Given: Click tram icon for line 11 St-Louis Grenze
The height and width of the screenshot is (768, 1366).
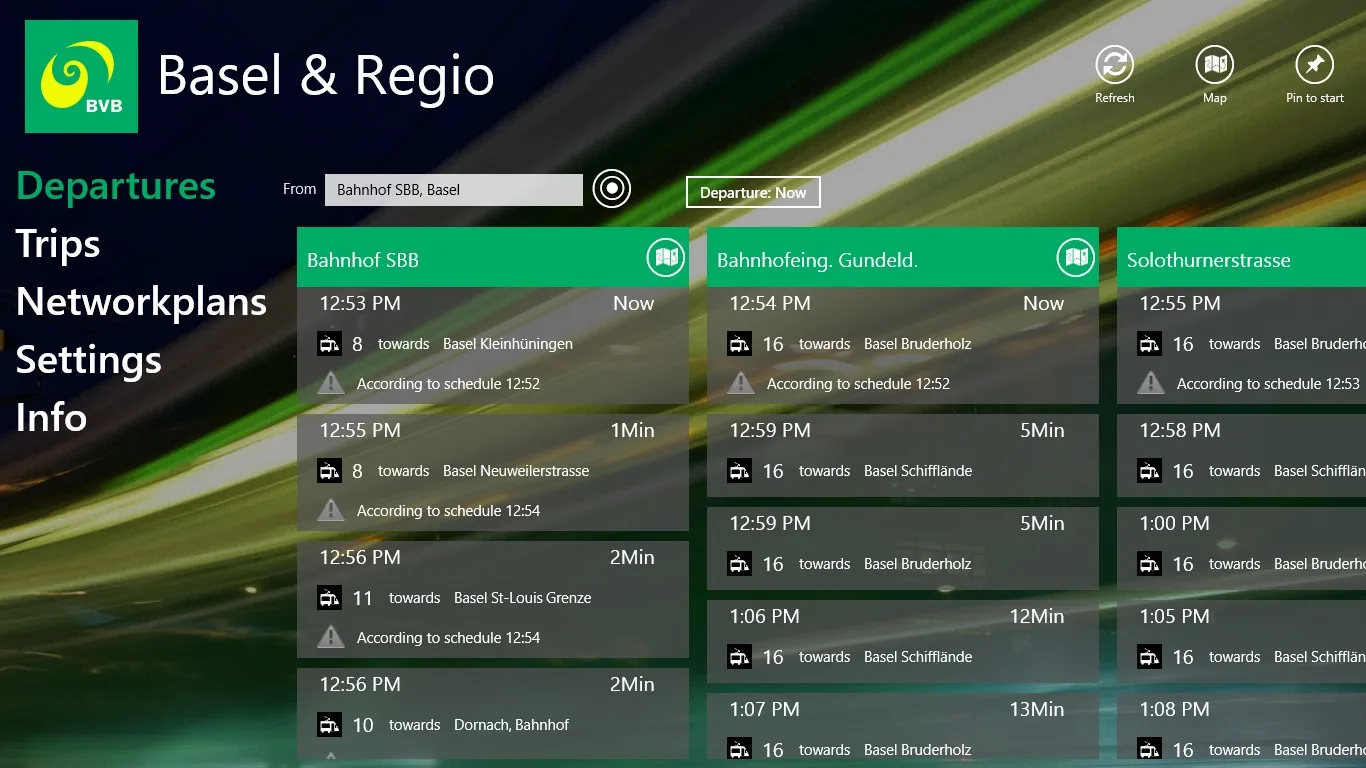Looking at the screenshot, I should [x=329, y=598].
